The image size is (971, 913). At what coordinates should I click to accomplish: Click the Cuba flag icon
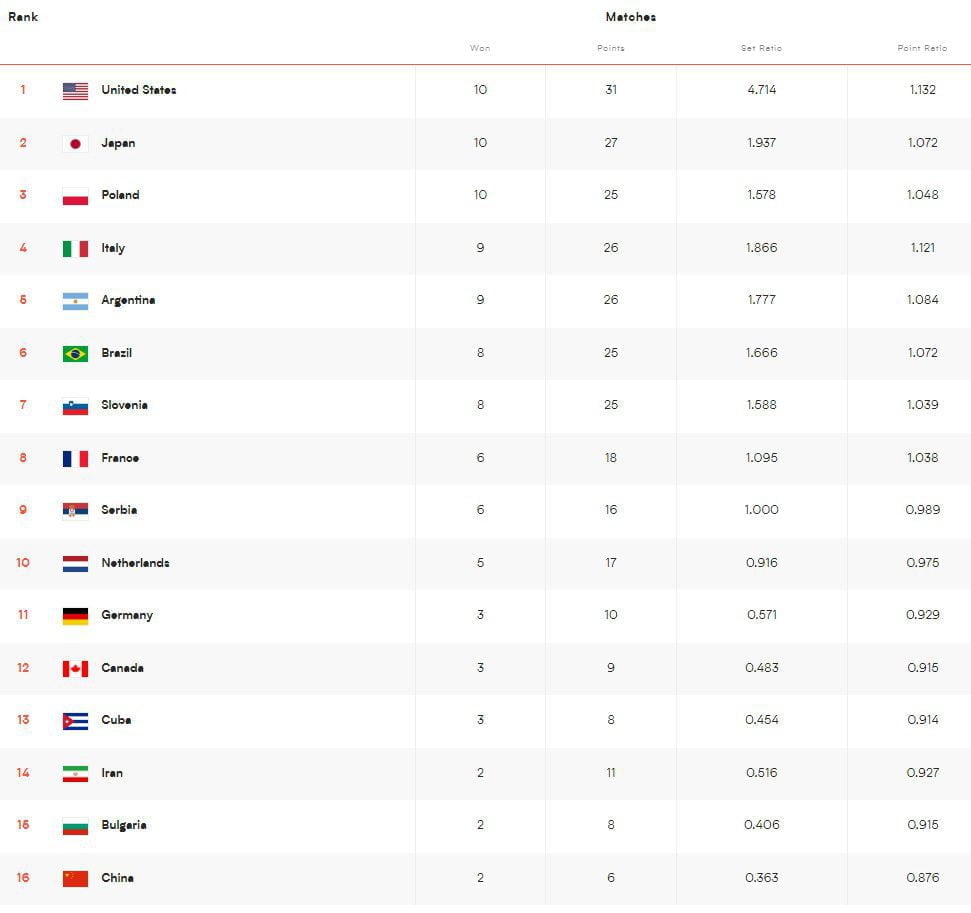click(75, 721)
